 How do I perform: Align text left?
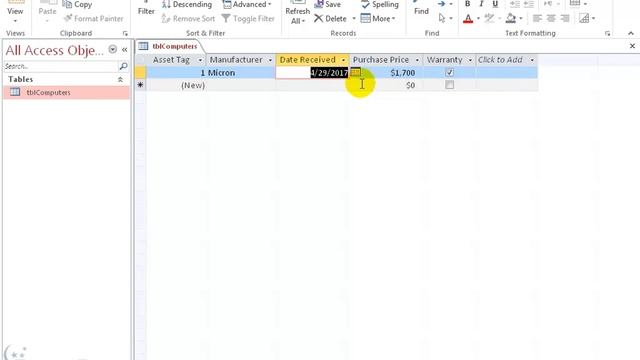[x=537, y=18]
